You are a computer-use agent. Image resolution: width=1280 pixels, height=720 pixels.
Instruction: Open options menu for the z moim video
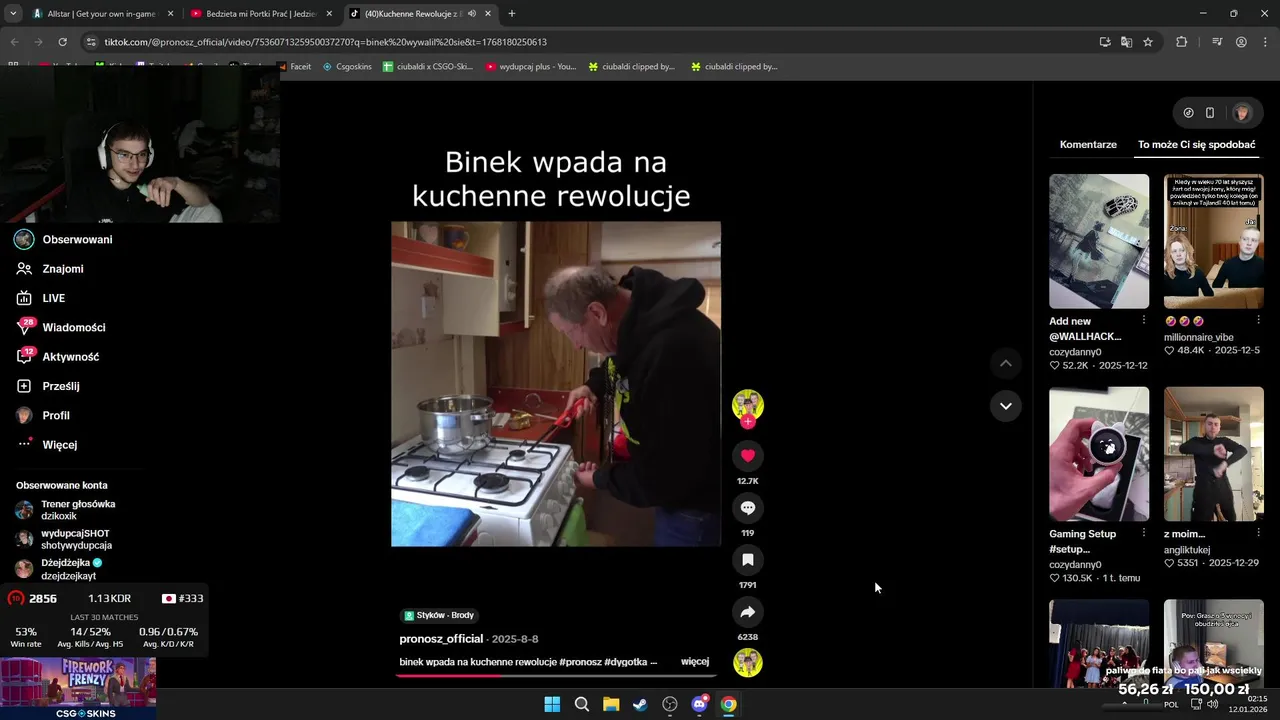[x=1258, y=533]
